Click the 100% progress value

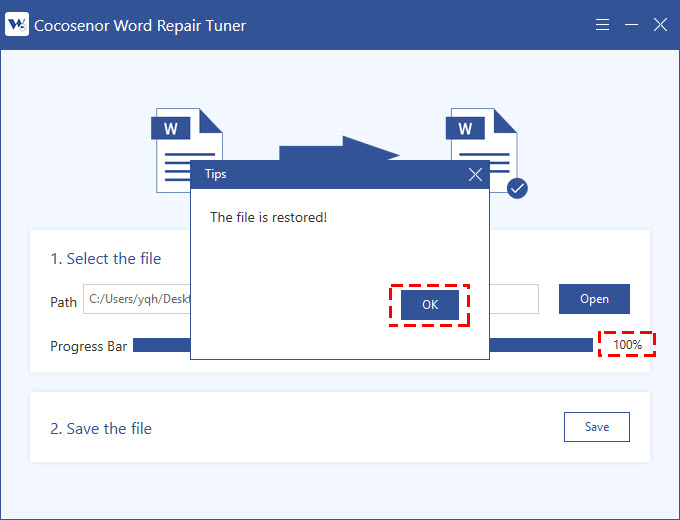(x=627, y=345)
